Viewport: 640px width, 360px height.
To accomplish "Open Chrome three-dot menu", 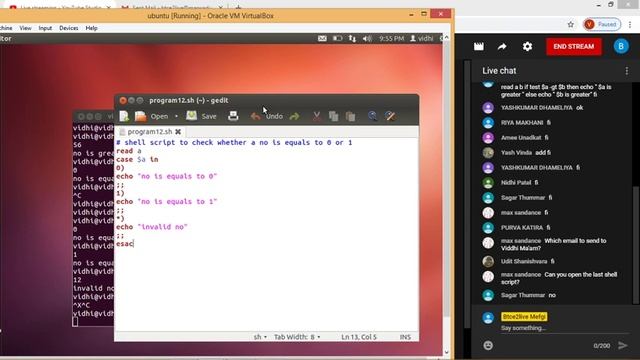I will [x=630, y=24].
